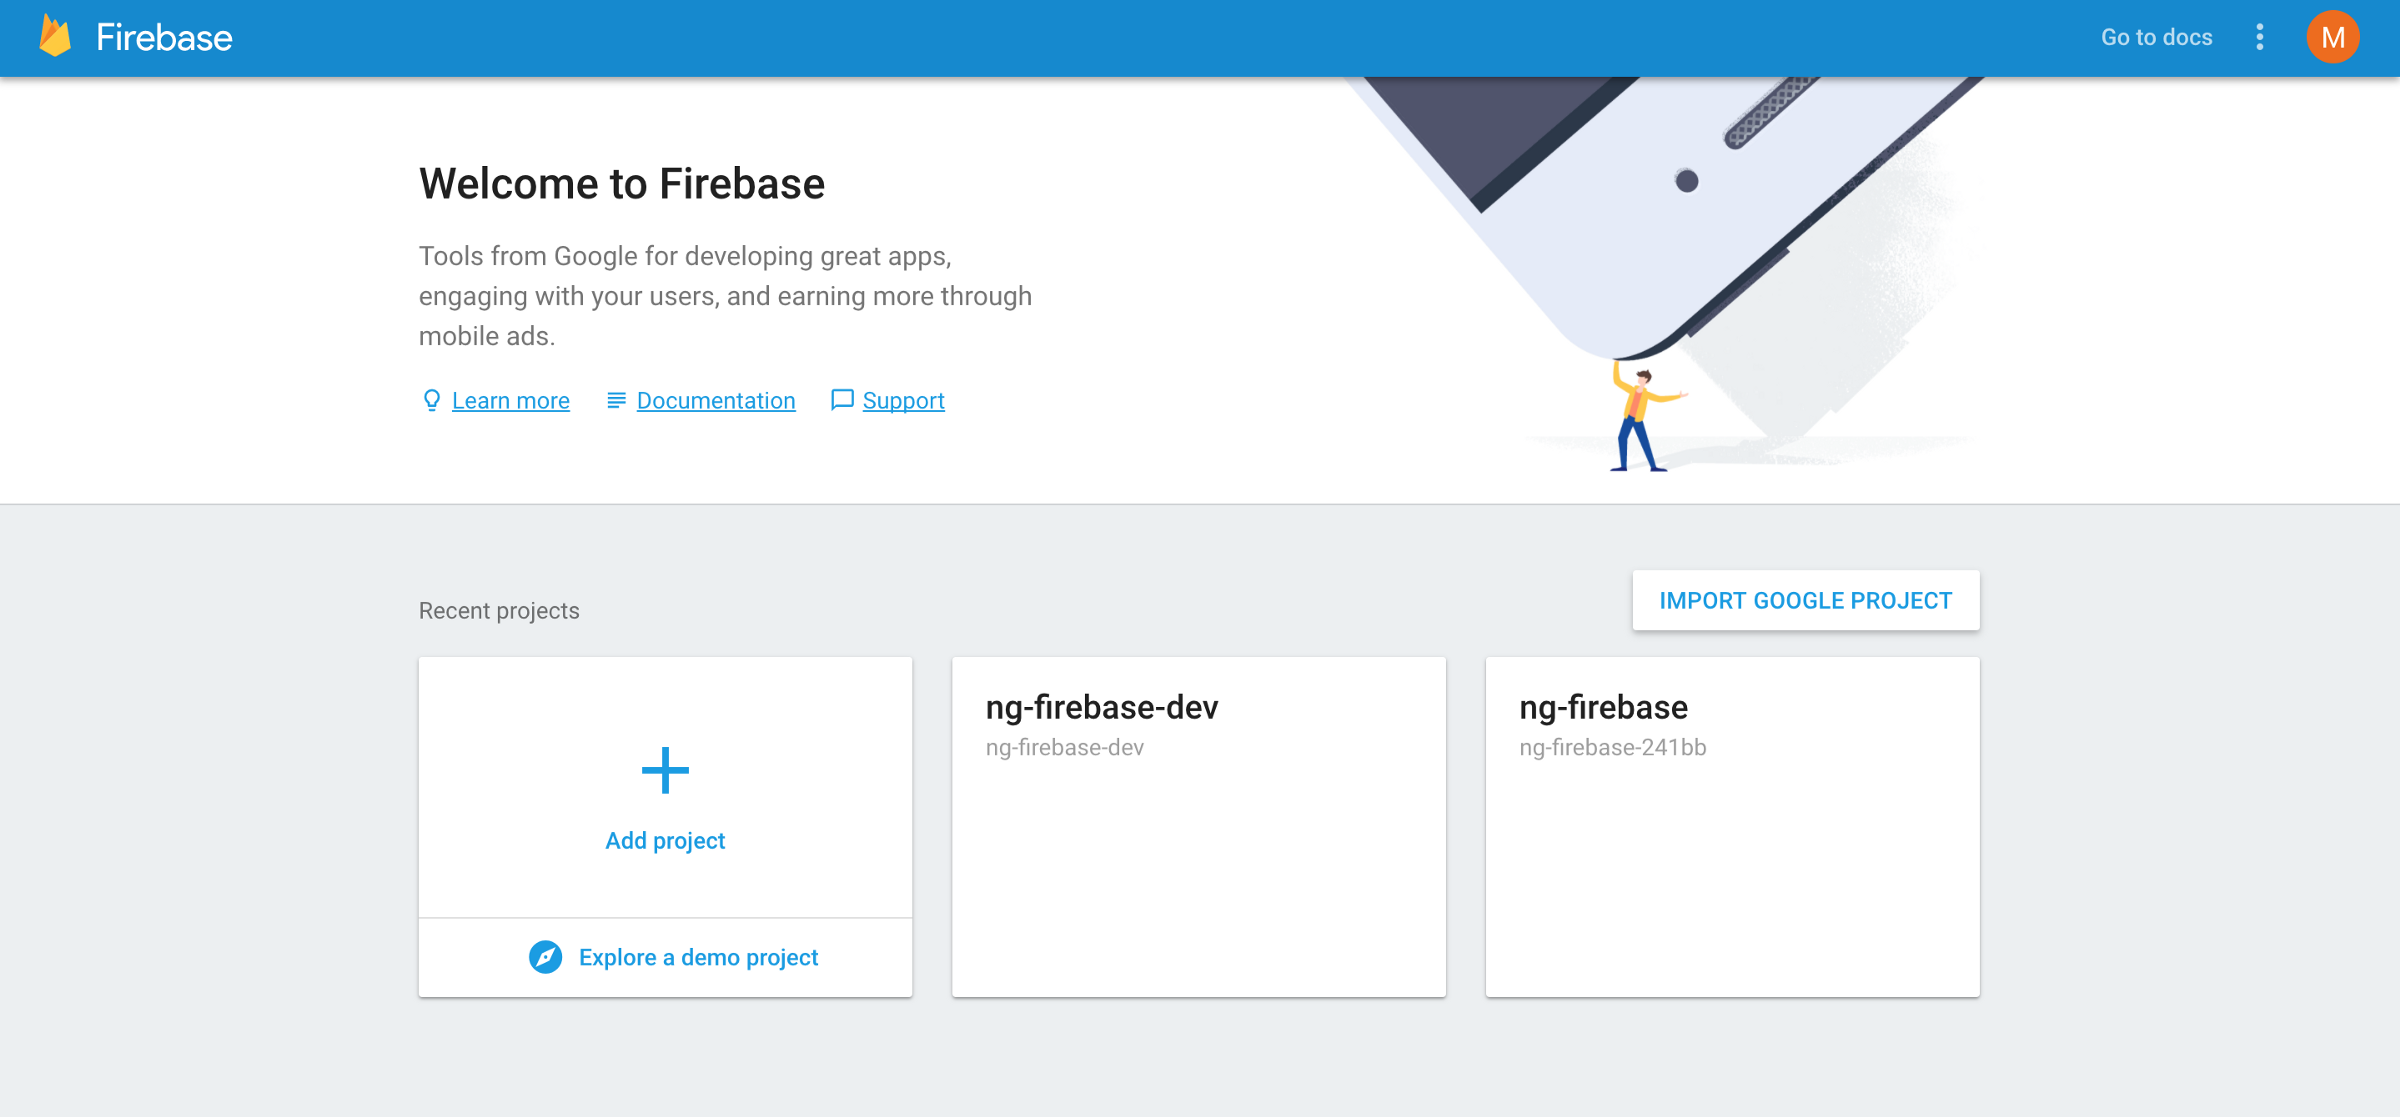Open the orange M account avatar
This screenshot has height=1117, width=2400.
(2332, 37)
